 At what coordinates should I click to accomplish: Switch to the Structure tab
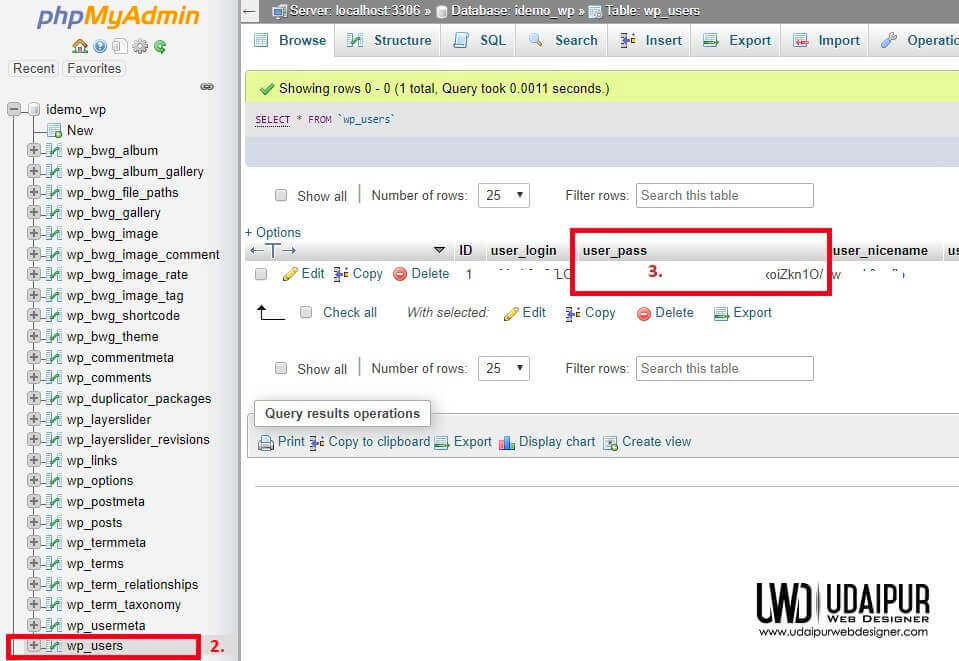tap(389, 40)
